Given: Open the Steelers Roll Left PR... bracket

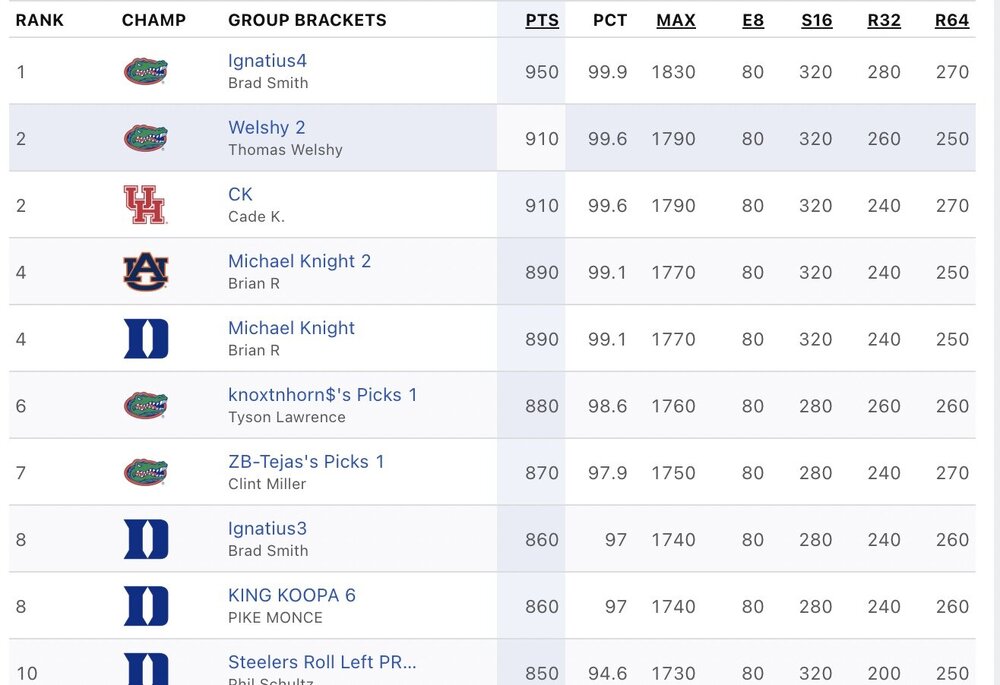Looking at the screenshot, I should (322, 662).
